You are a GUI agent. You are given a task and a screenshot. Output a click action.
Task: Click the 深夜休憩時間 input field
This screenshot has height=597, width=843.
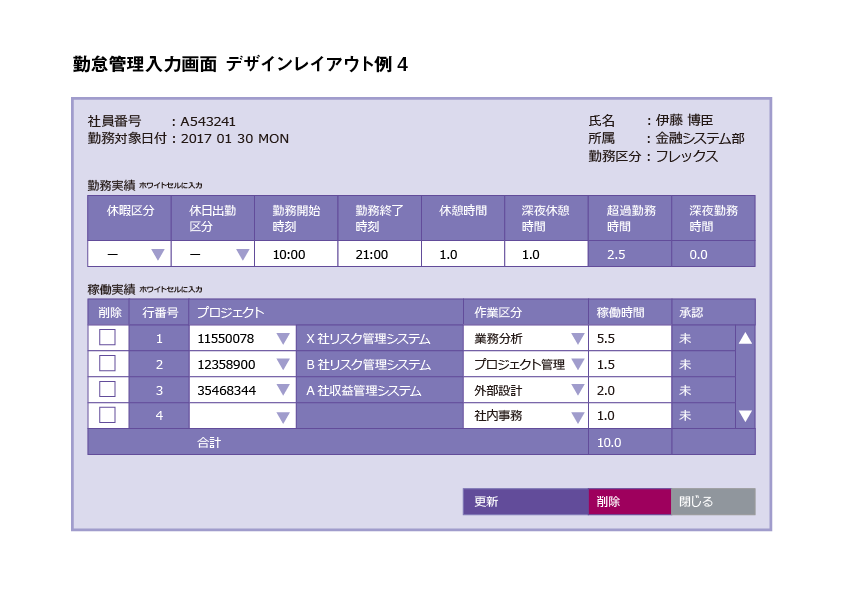pos(546,254)
